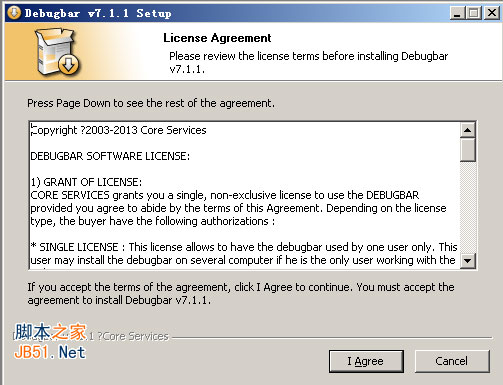Click the Press Page Down instruction text
This screenshot has width=503, height=385.
151,103
